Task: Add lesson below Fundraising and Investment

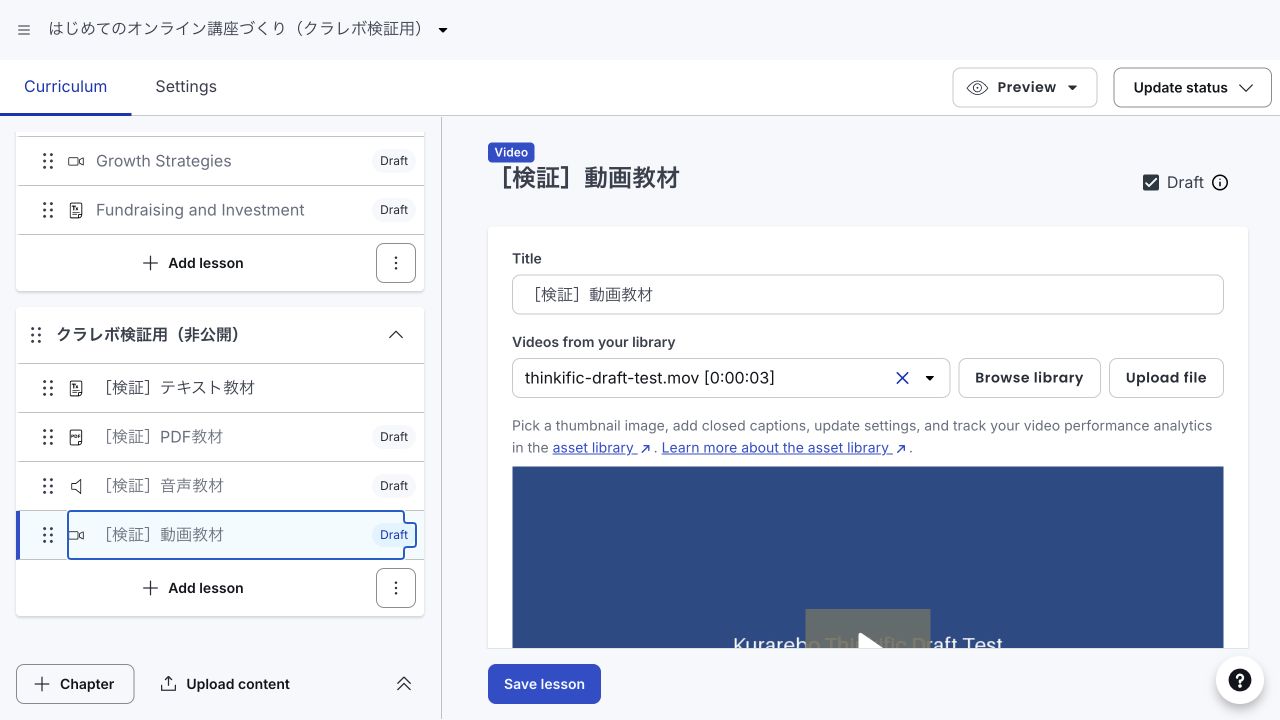Action: tap(193, 263)
